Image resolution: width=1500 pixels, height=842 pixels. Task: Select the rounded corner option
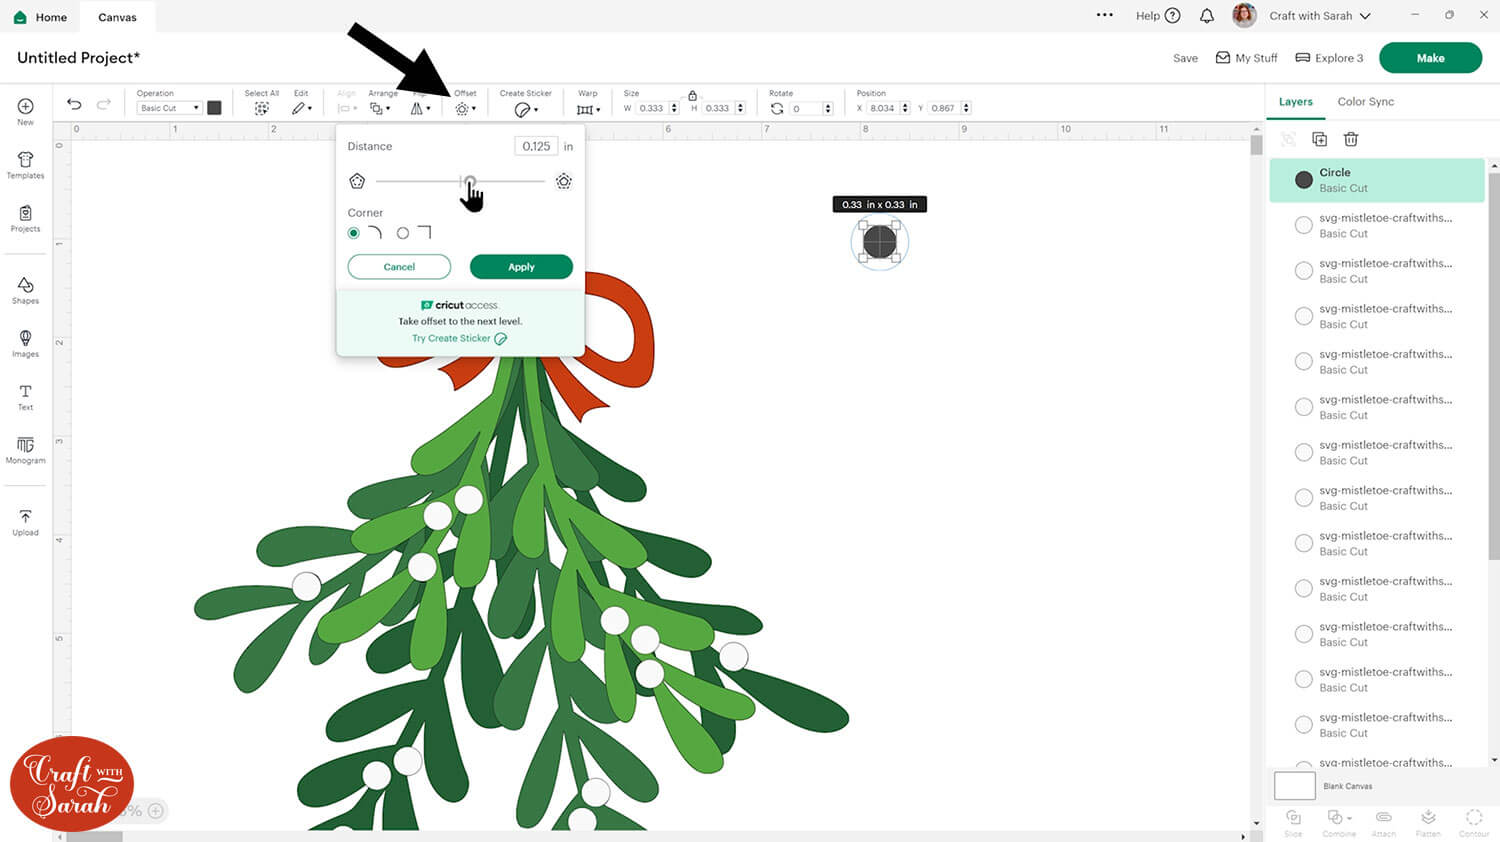[354, 233]
